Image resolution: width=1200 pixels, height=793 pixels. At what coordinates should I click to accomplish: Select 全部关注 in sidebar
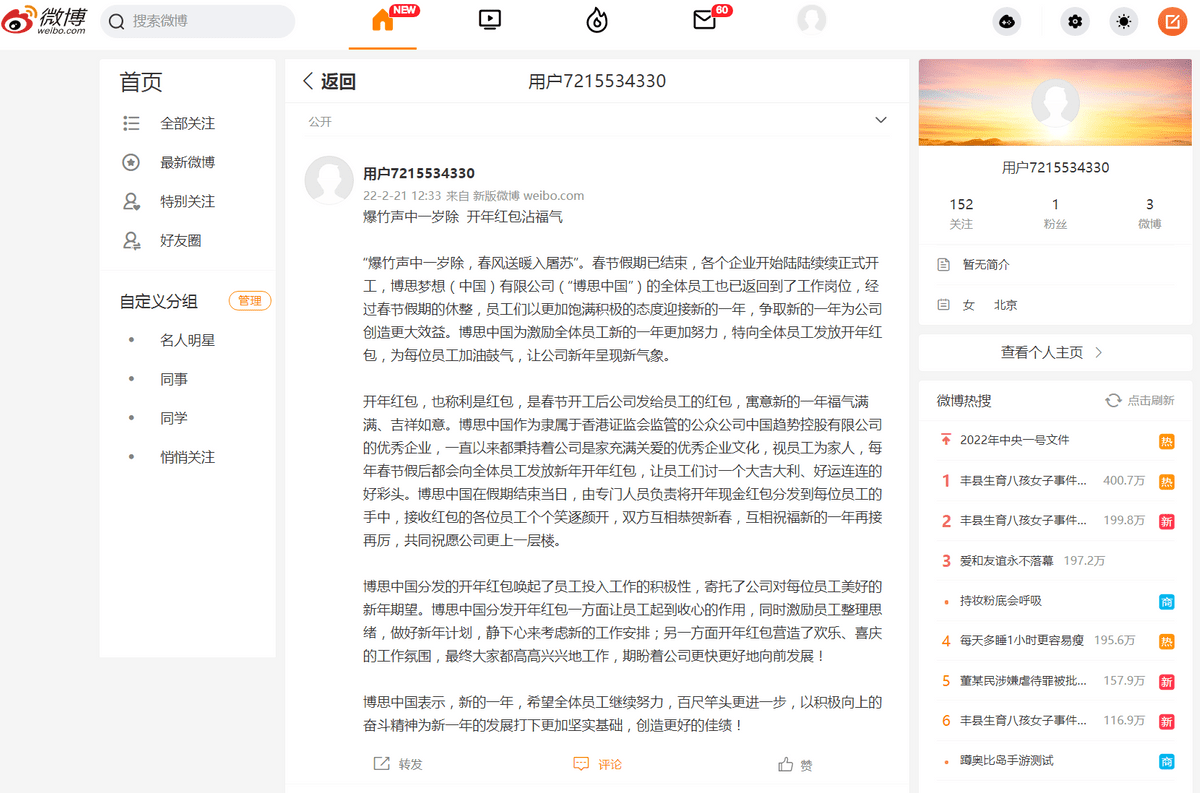click(x=187, y=123)
